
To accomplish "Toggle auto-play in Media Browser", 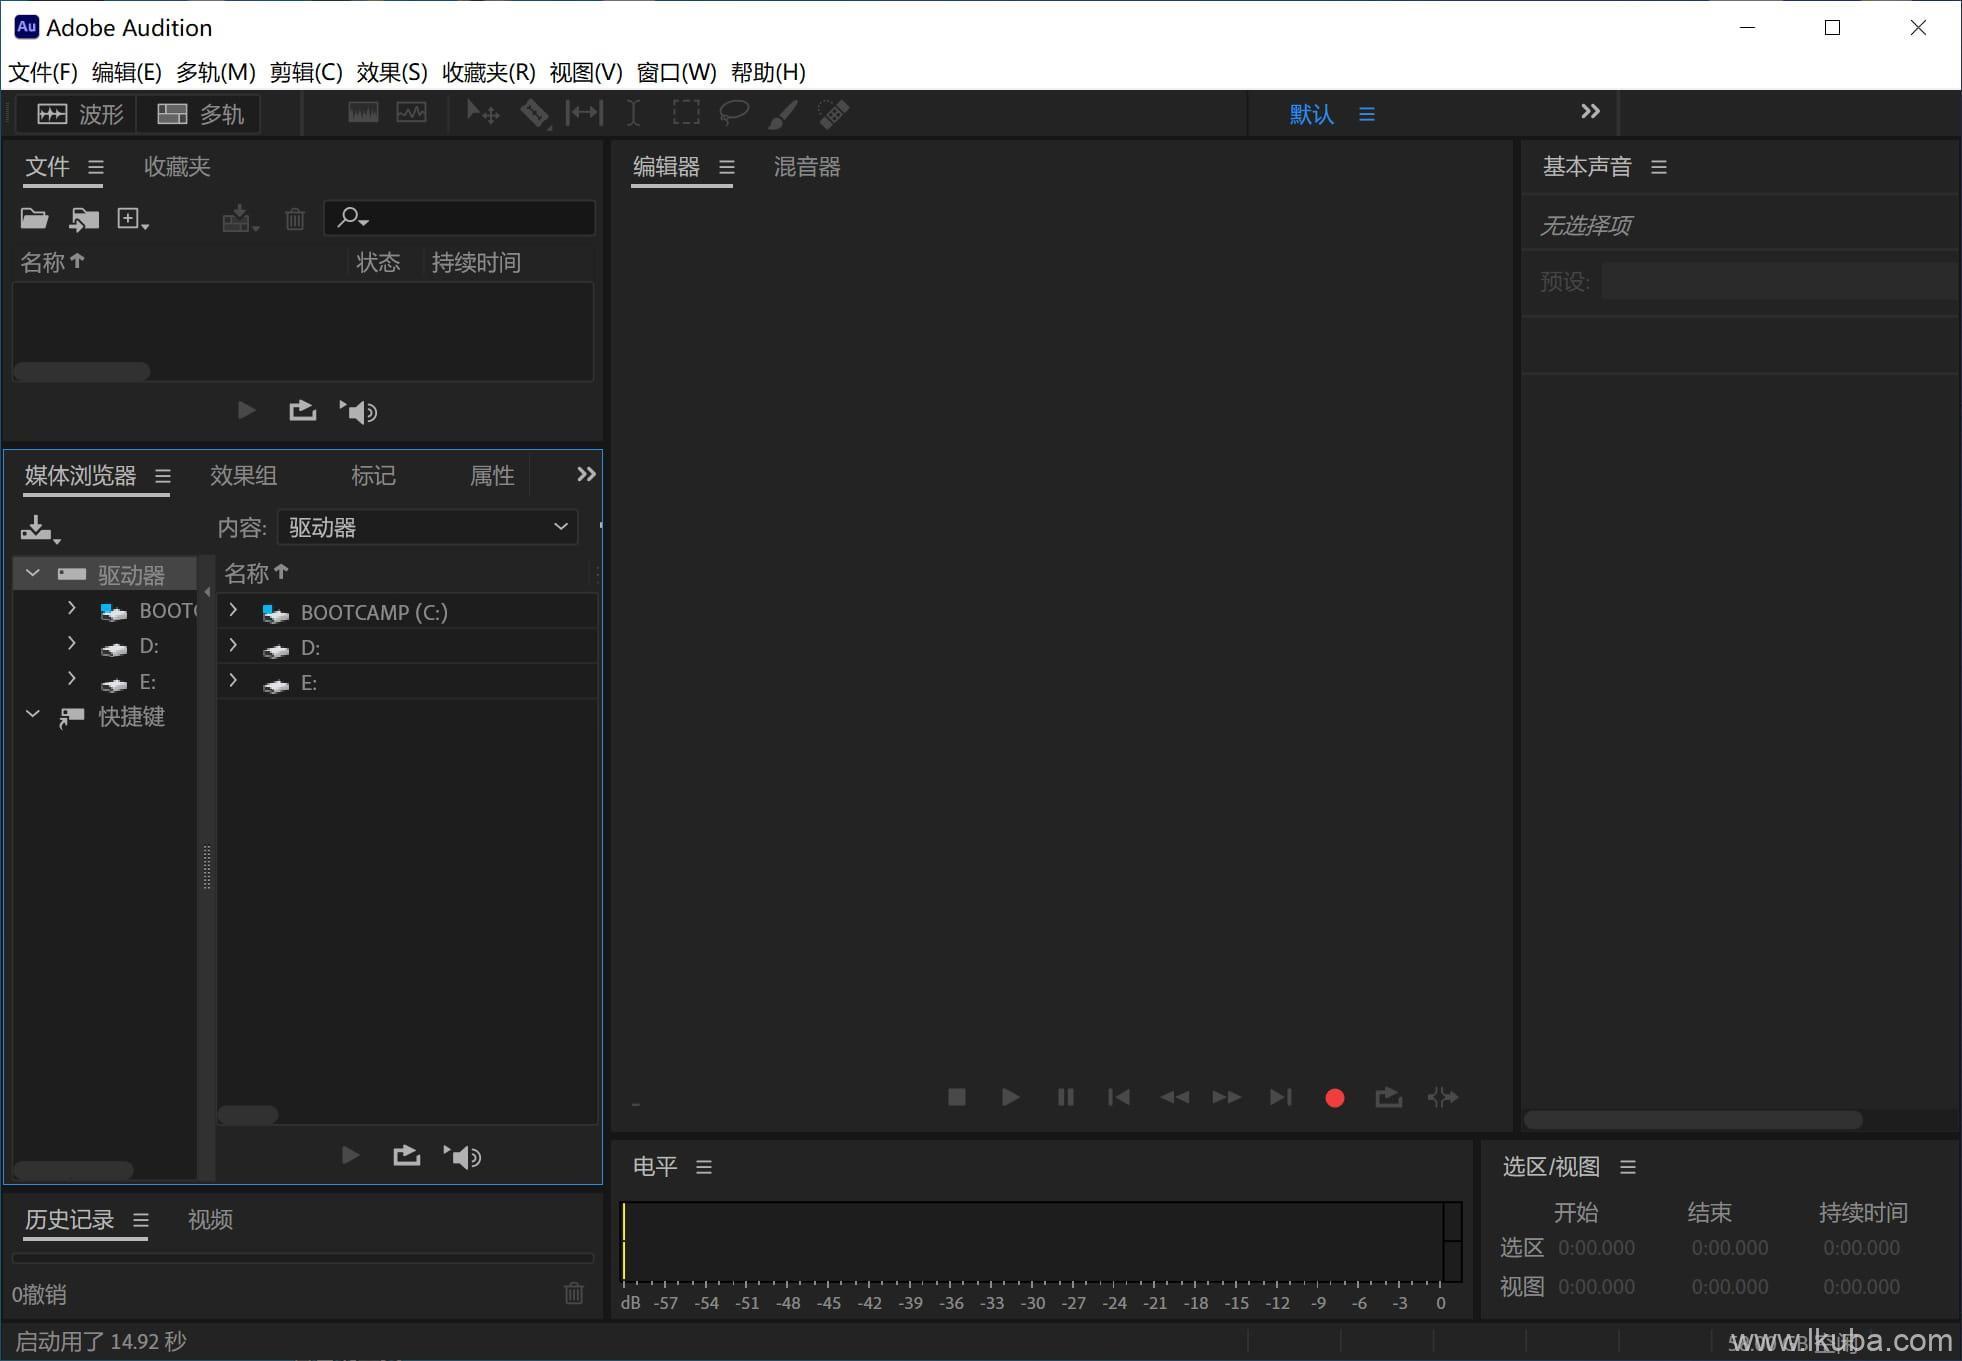I will (462, 1157).
